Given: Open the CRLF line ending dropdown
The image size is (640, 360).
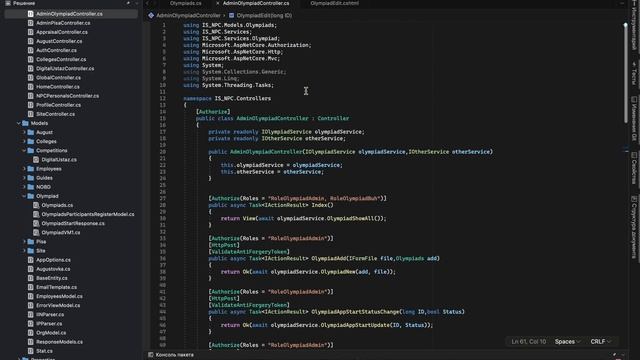Looking at the screenshot, I should (x=601, y=342).
